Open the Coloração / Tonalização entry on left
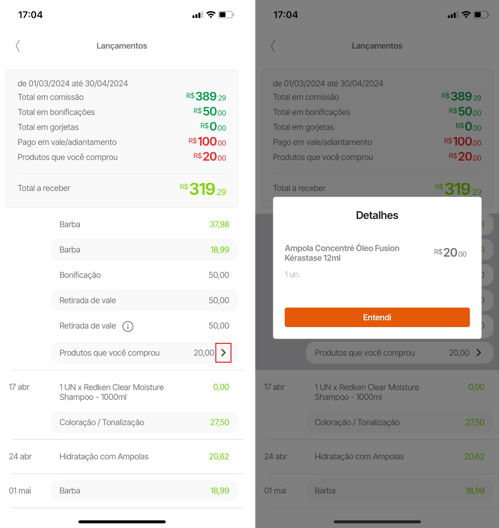This screenshot has height=528, width=500. coord(144,422)
